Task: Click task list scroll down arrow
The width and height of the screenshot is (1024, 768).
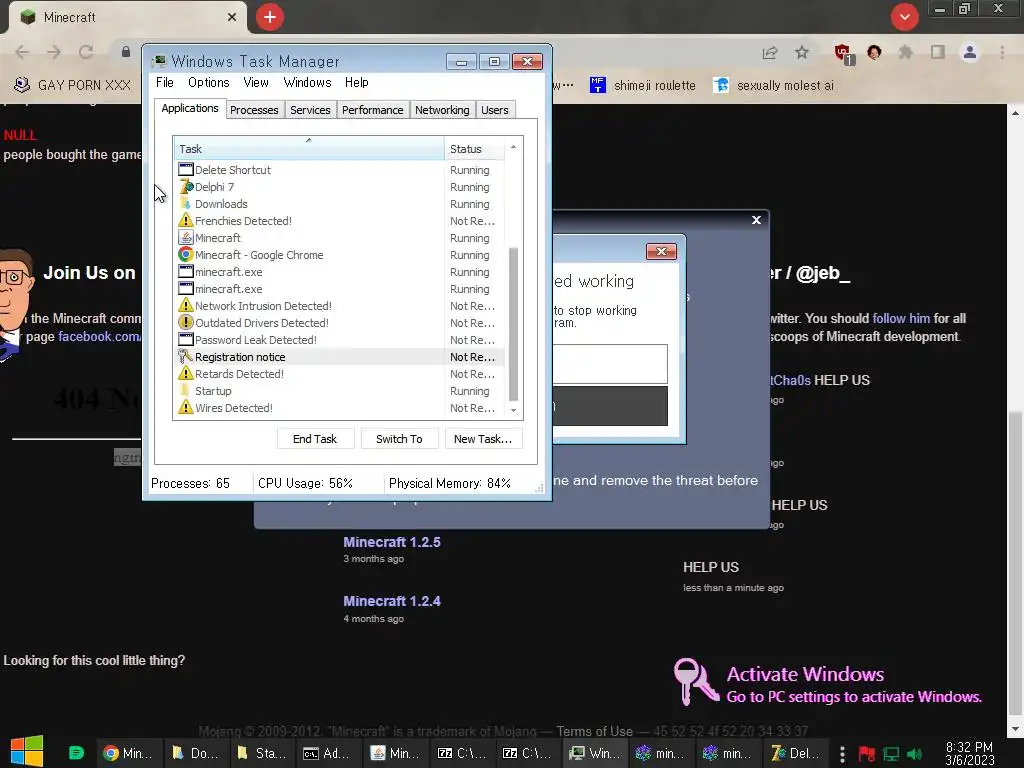Action: pos(513,410)
